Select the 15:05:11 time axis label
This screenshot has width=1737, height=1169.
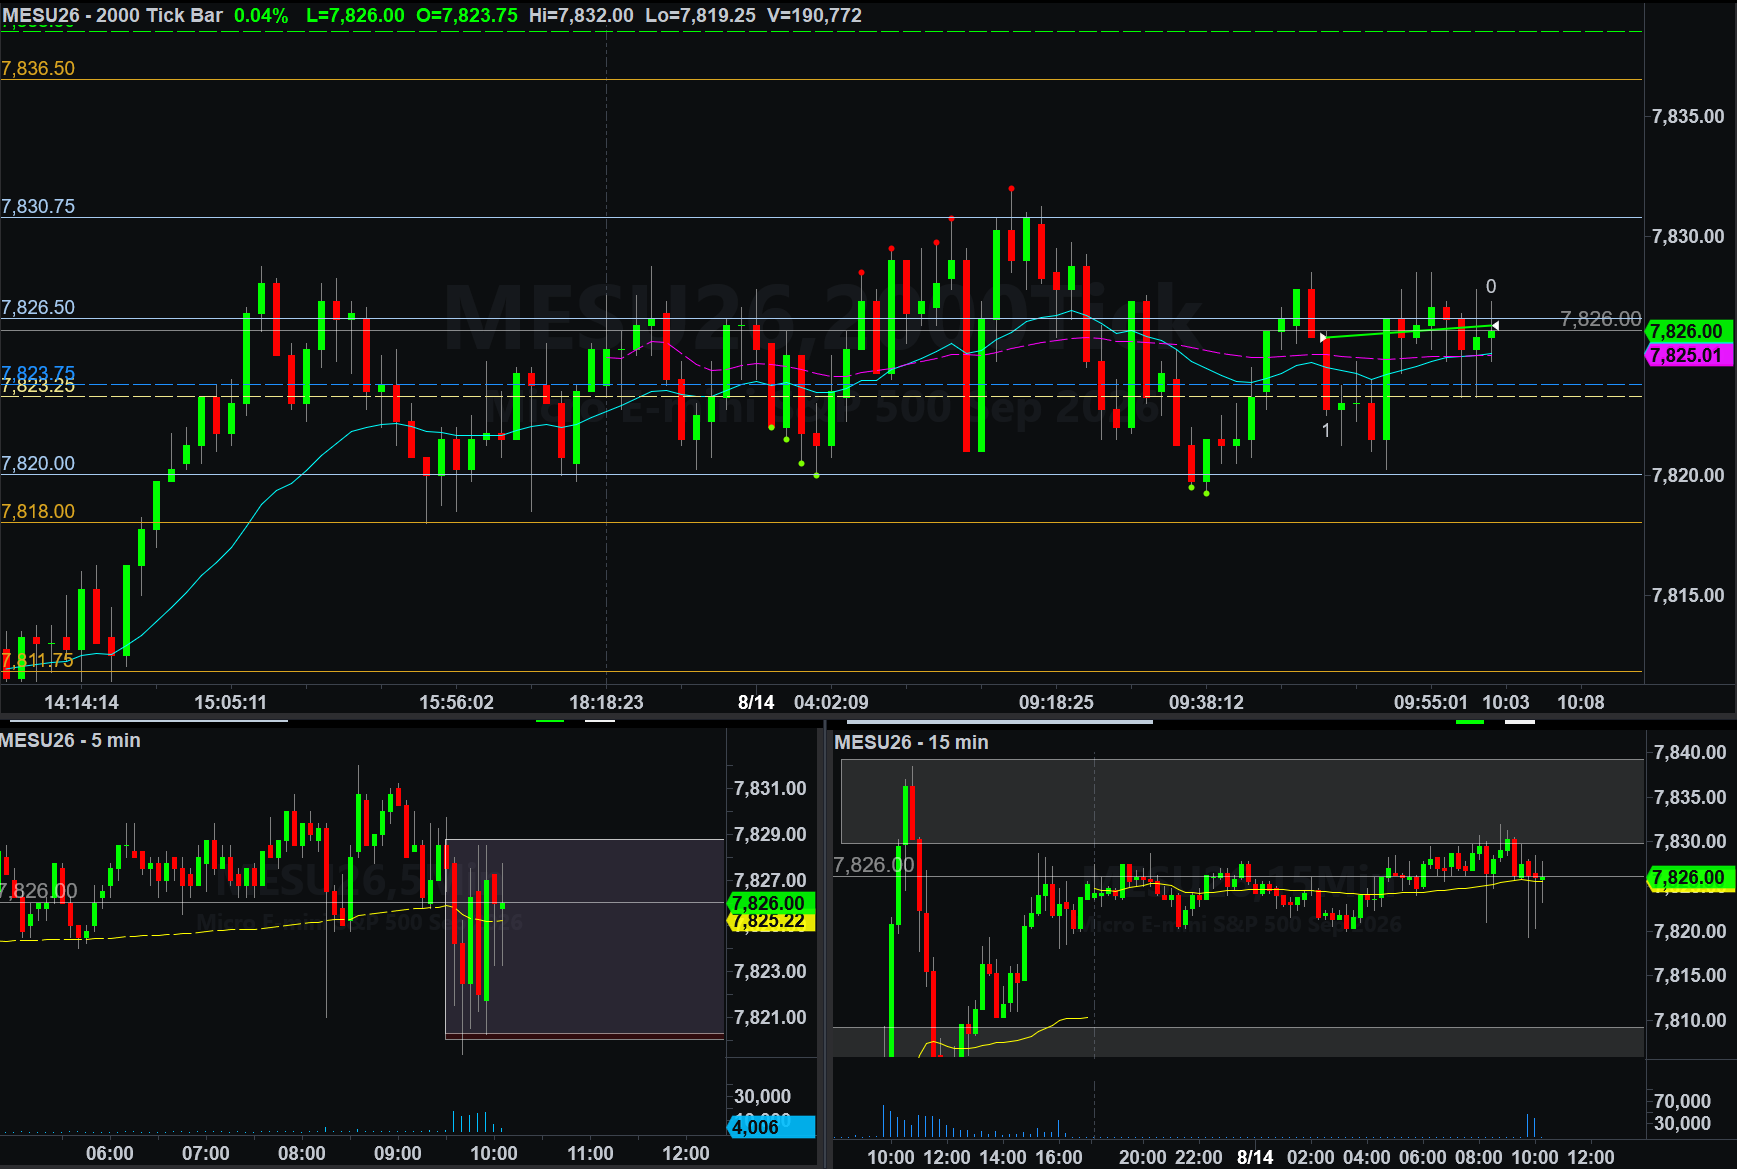230,702
